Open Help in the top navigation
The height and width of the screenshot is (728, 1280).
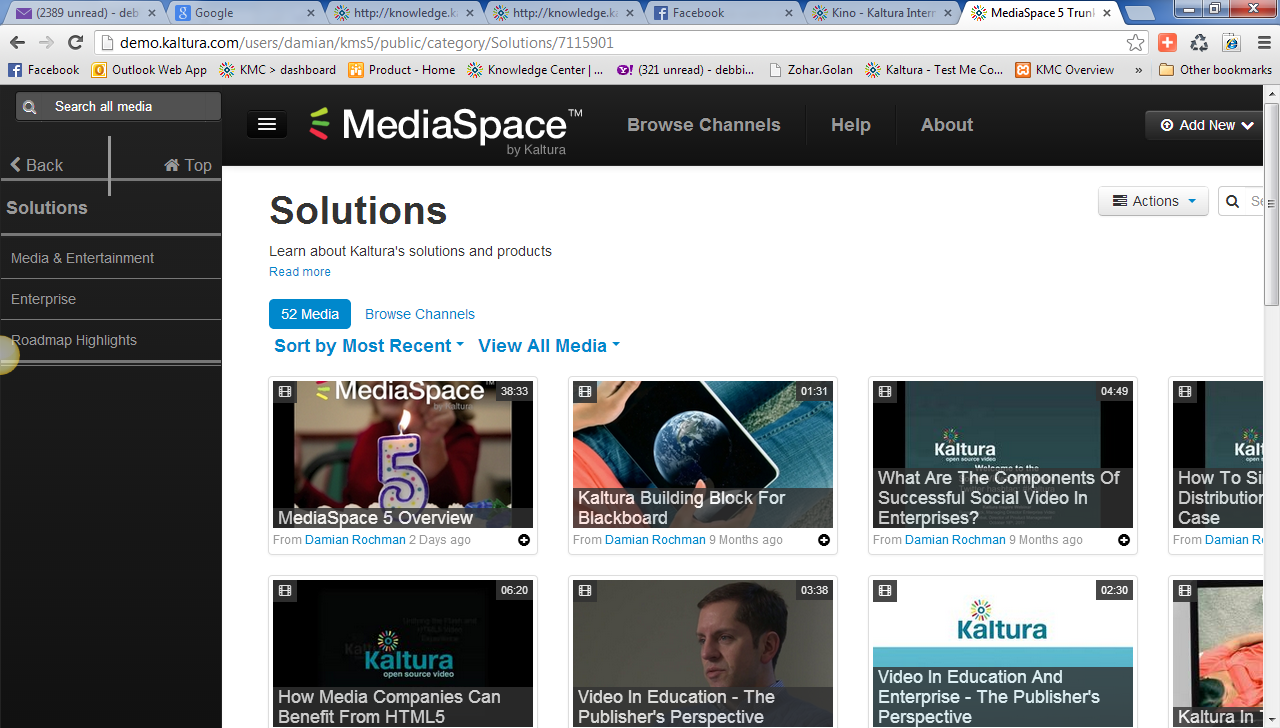[x=851, y=125]
